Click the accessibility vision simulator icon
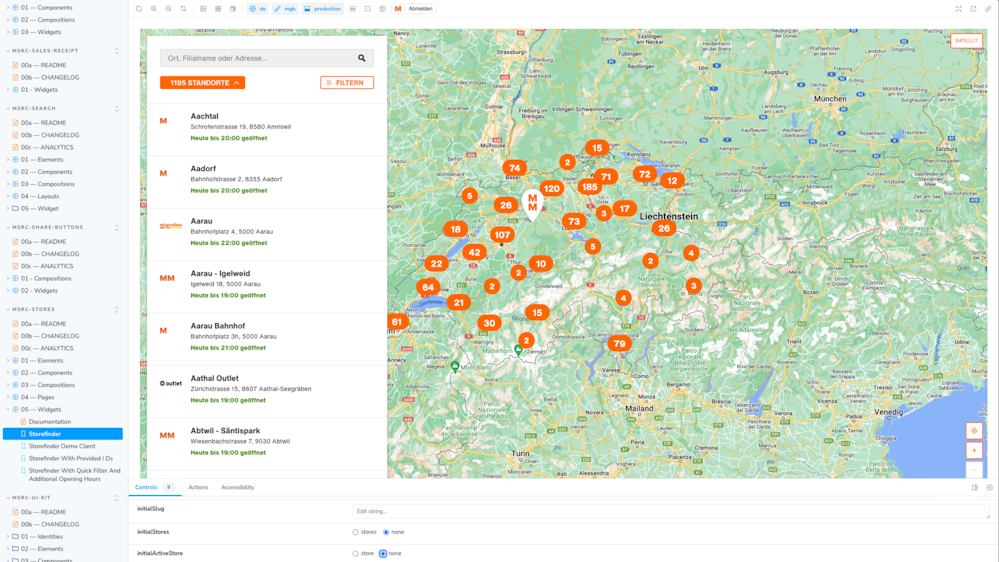Screen dimensions: 999x562 click(x=382, y=9)
